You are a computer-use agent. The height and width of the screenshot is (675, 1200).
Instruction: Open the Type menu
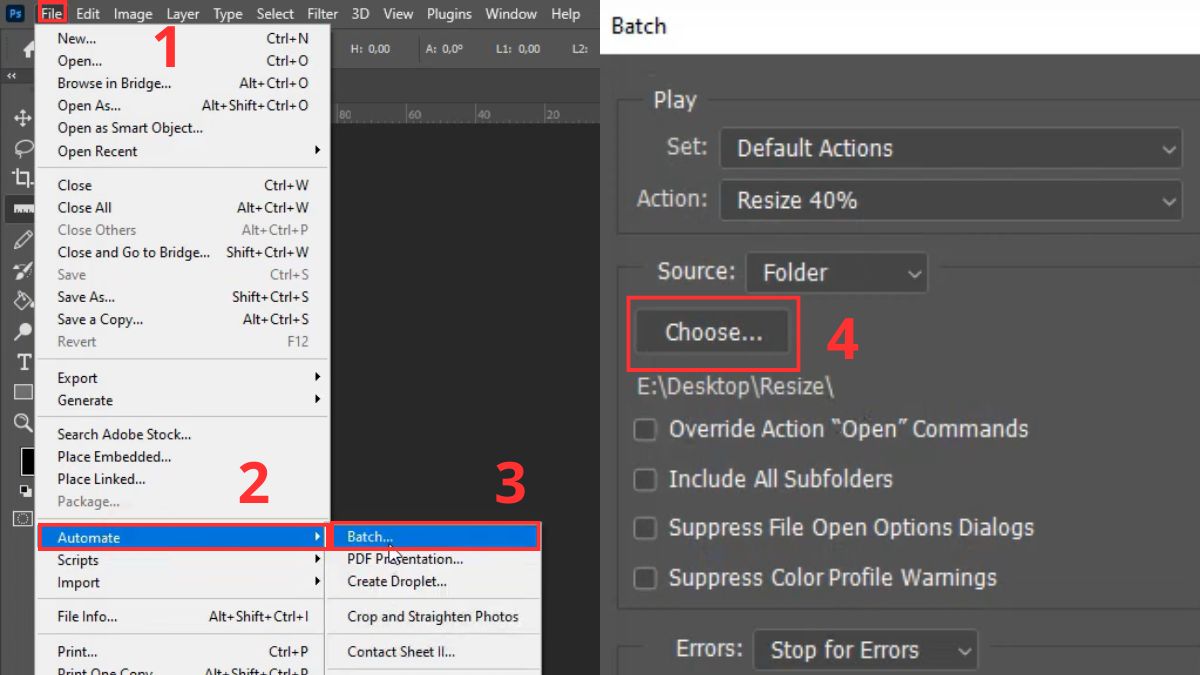tap(228, 14)
